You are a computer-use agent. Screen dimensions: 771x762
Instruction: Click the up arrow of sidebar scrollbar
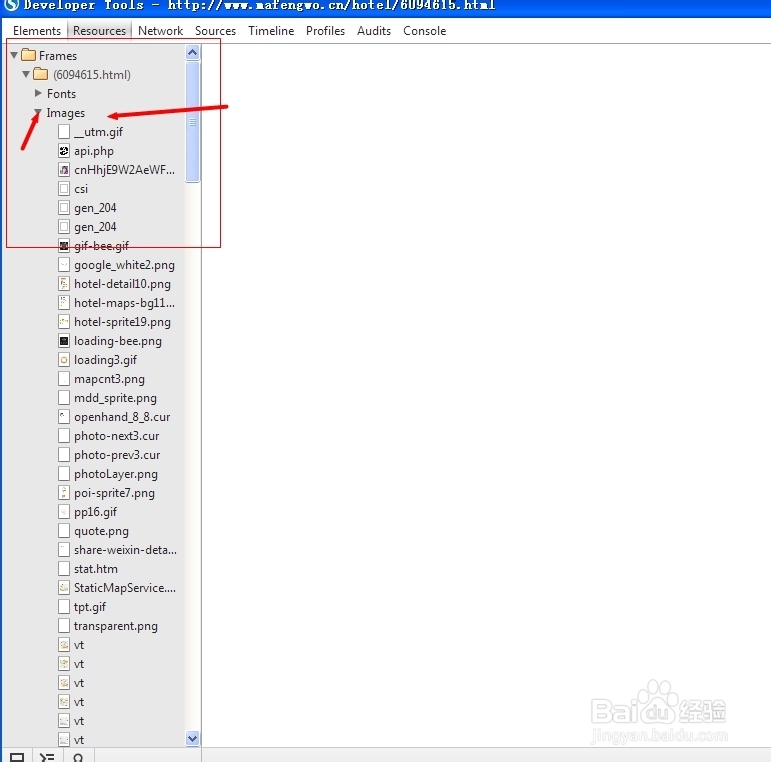click(193, 52)
